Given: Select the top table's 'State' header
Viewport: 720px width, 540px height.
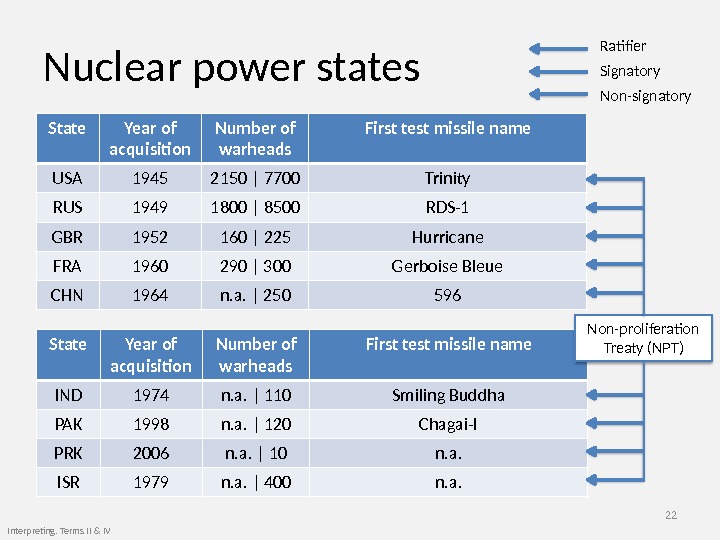Looking at the screenshot, I should click(x=68, y=138).
